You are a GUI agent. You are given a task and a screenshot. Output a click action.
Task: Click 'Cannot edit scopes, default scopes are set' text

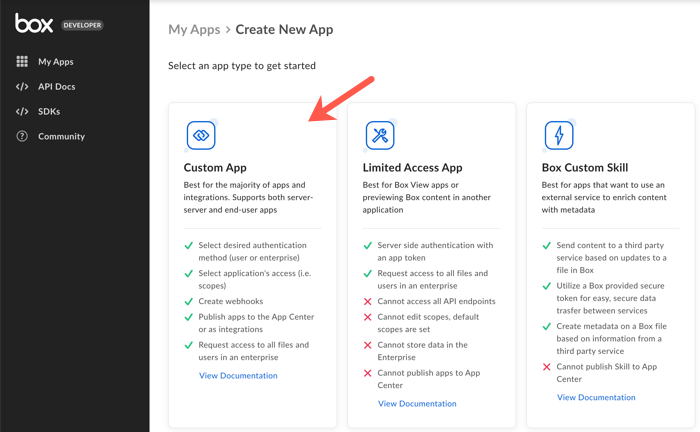coord(428,323)
